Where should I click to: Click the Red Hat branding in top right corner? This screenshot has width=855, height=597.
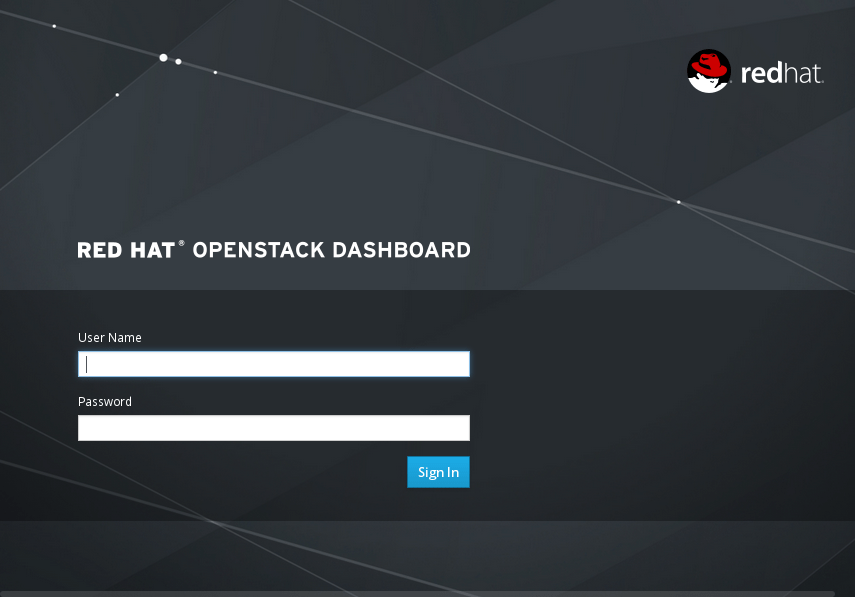pos(755,70)
